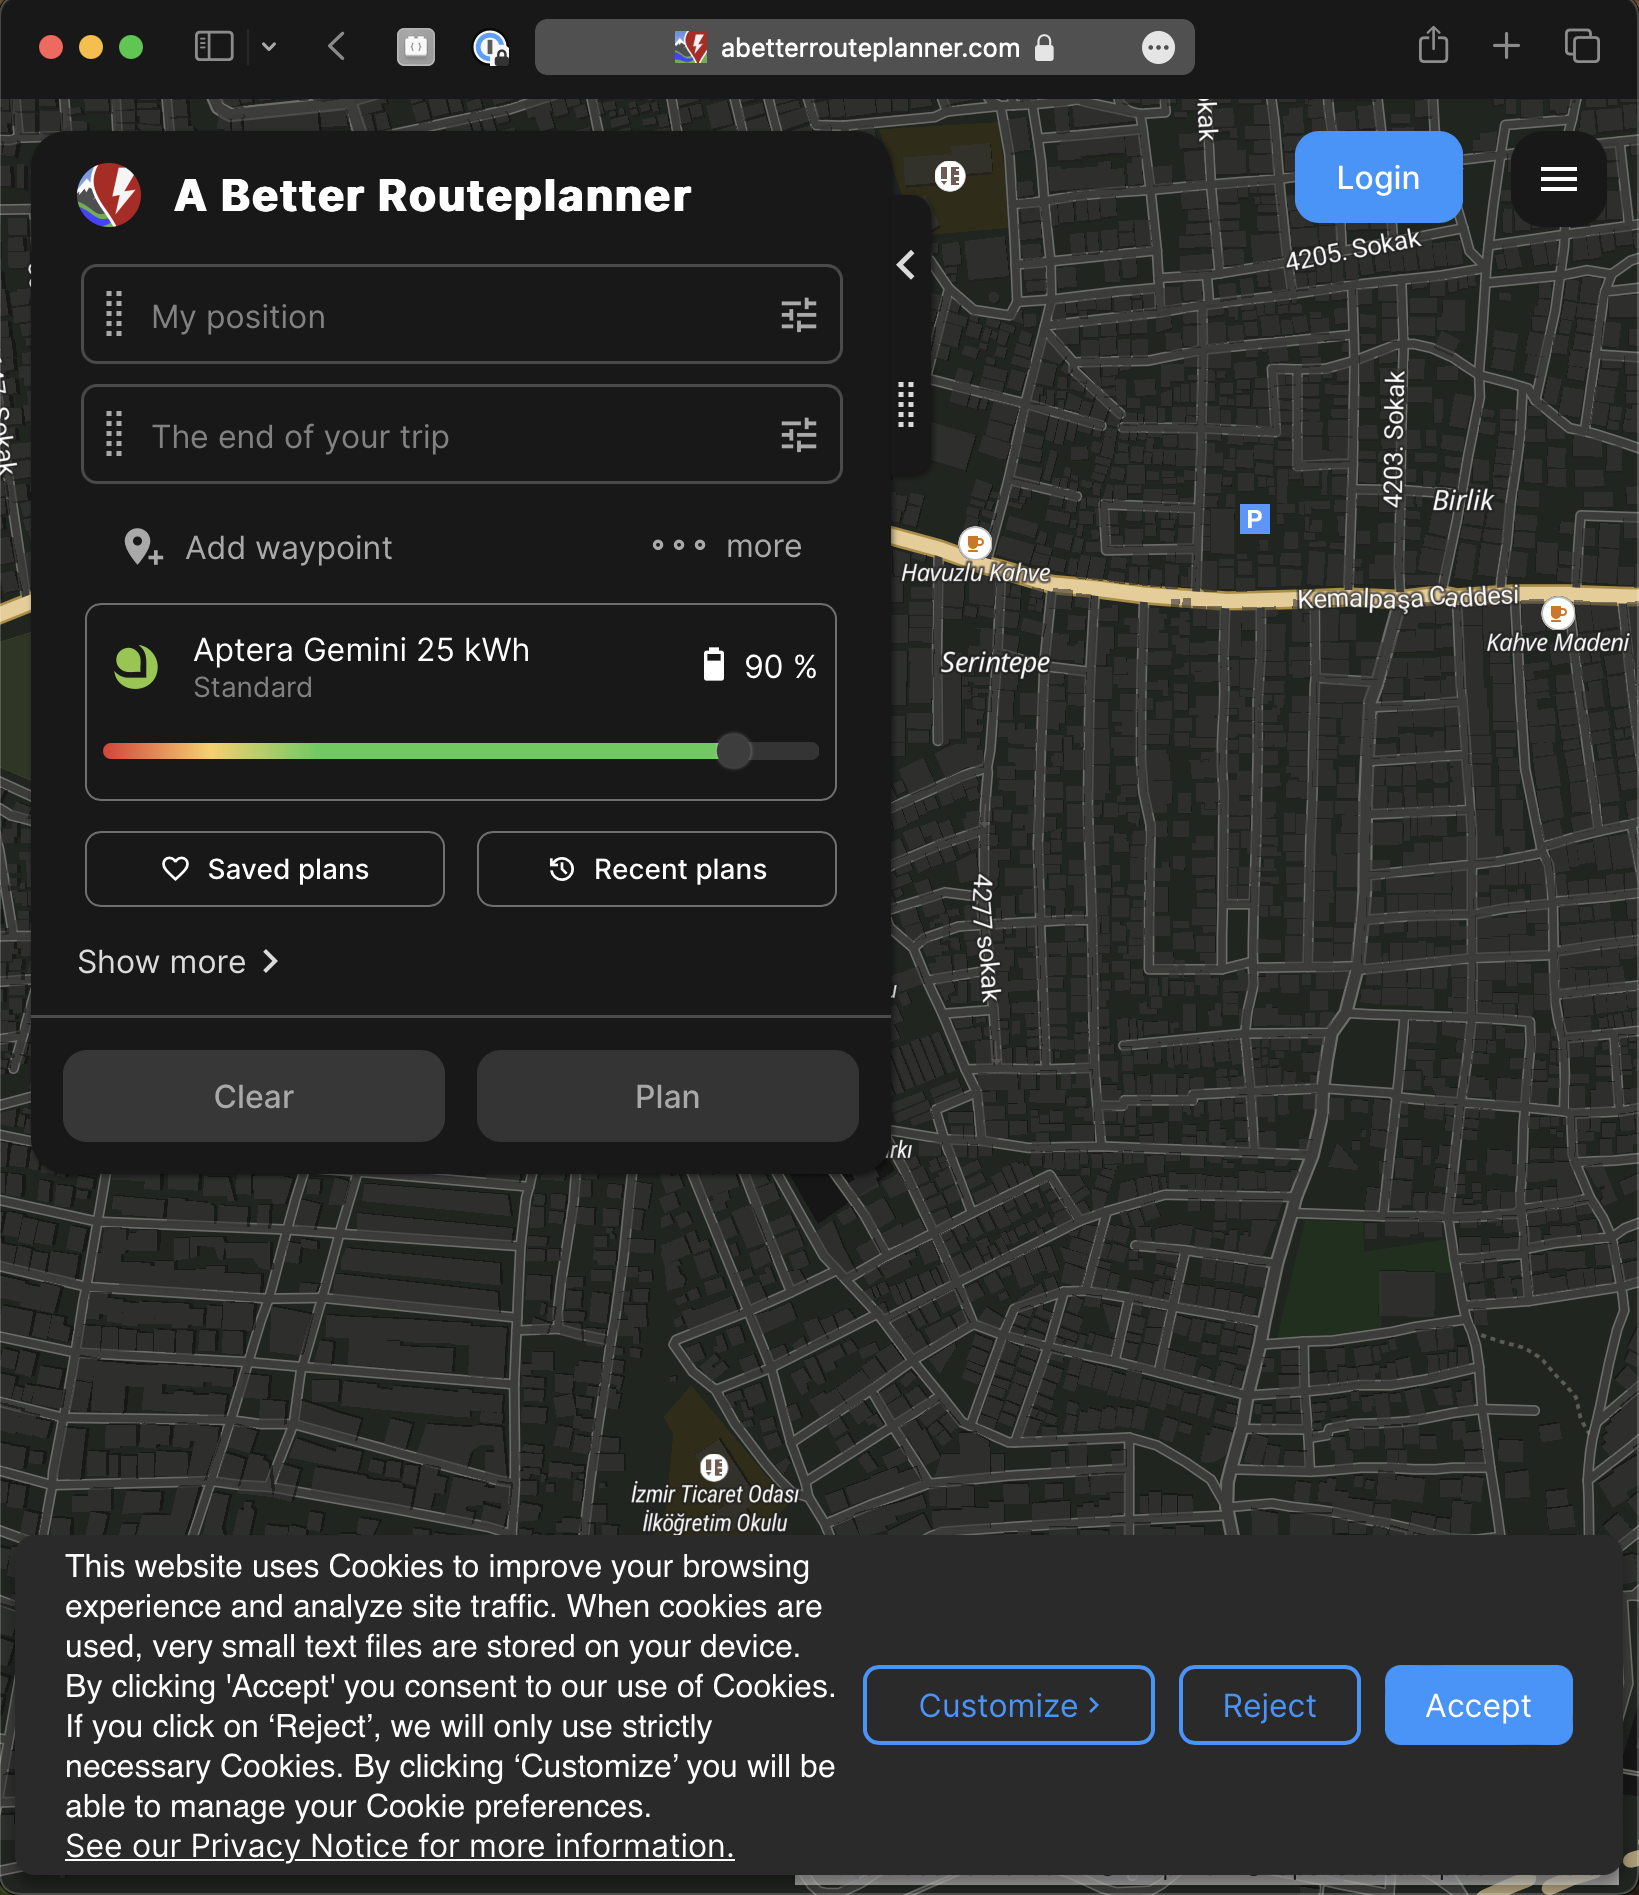
Task: Click the Serintepe neighborhood label
Action: click(x=995, y=662)
